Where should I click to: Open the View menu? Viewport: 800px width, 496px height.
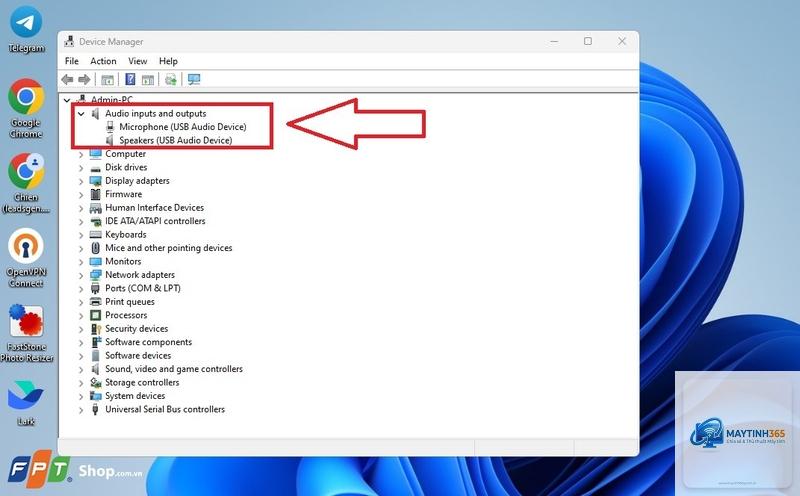[137, 61]
